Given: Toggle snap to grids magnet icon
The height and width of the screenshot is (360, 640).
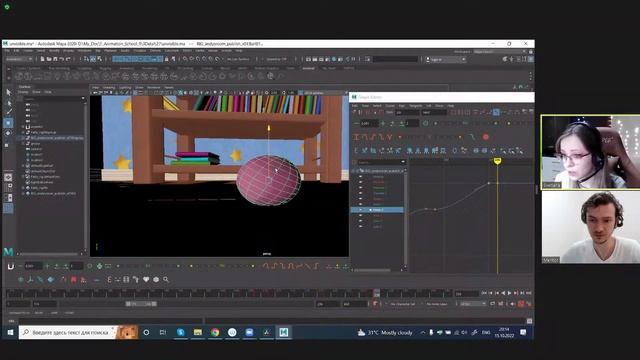Looking at the screenshot, I should [185, 59].
